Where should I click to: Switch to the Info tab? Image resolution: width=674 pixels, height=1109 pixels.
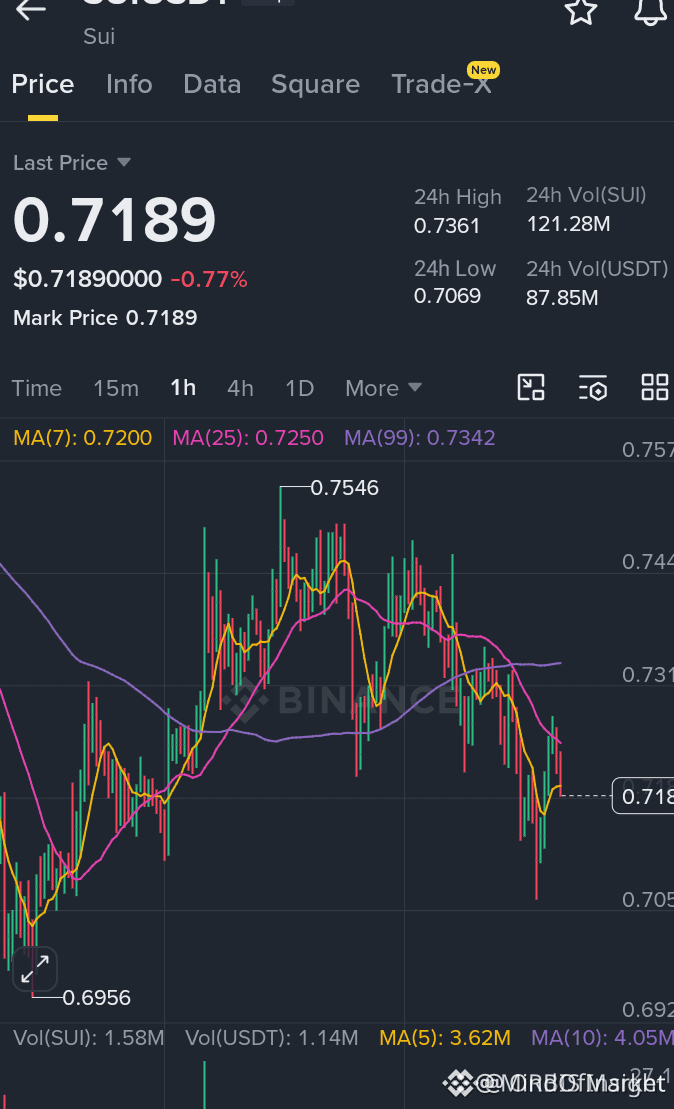[129, 84]
